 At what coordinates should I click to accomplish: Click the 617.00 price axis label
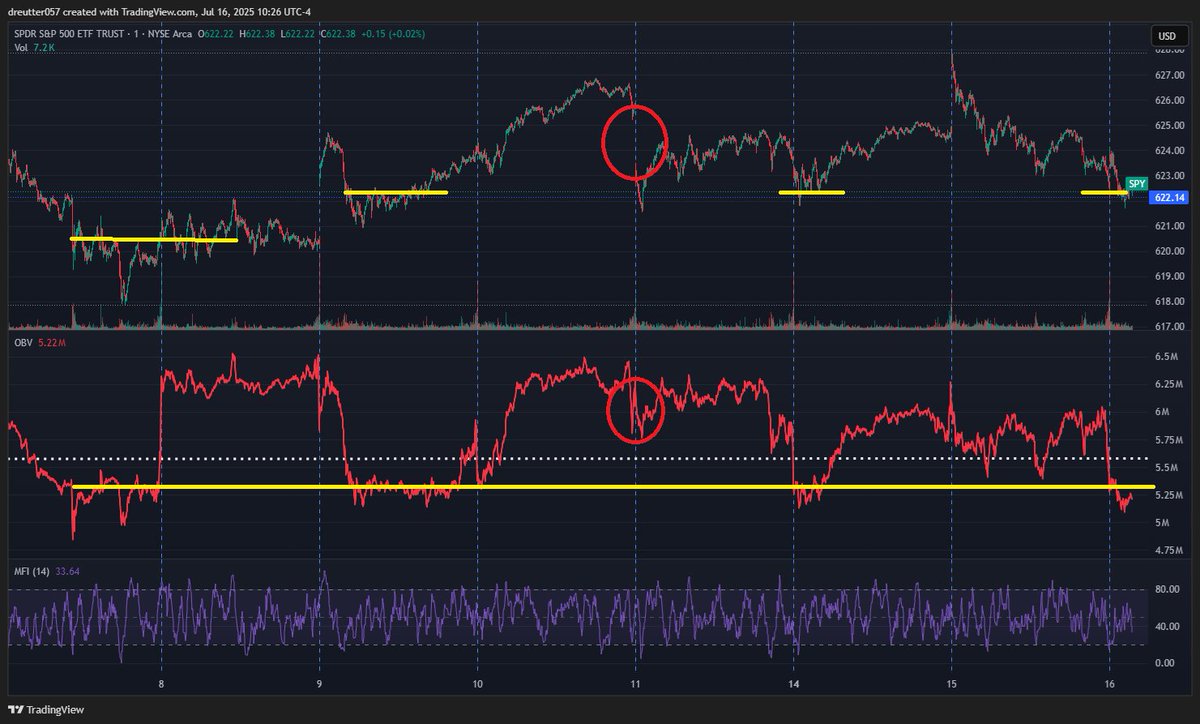tap(1169, 327)
